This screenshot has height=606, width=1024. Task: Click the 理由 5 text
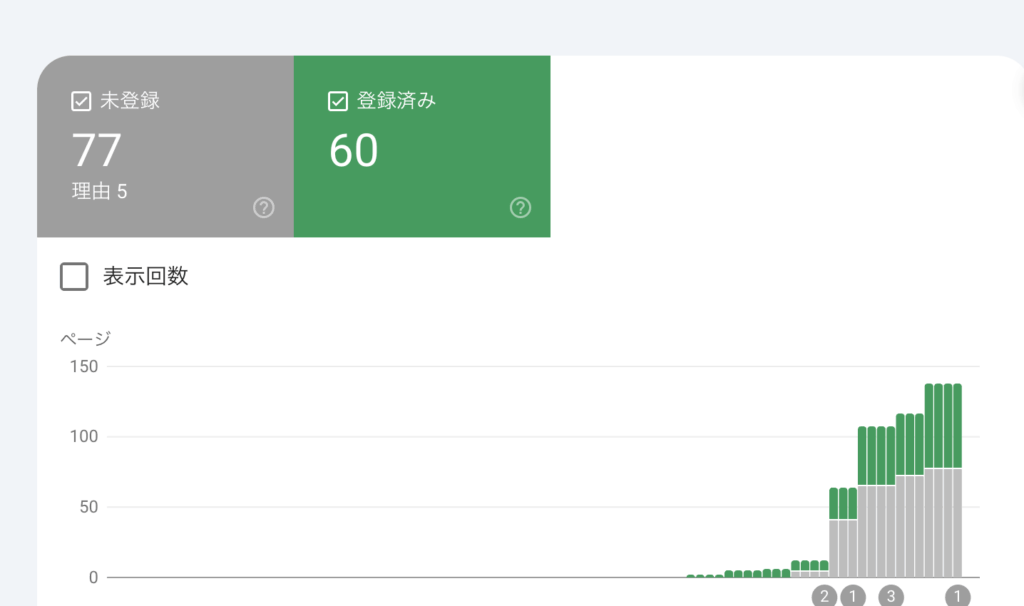[x=99, y=191]
